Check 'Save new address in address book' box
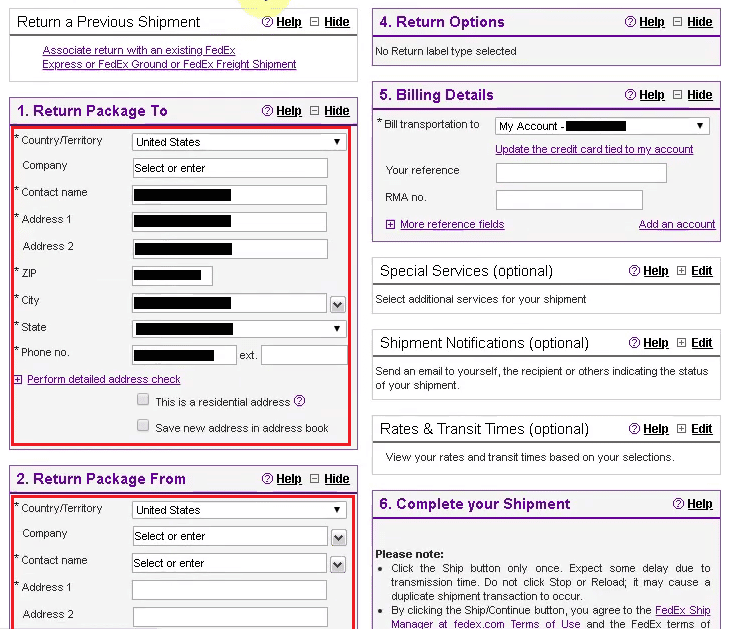The height and width of the screenshot is (629, 733). pos(143,425)
